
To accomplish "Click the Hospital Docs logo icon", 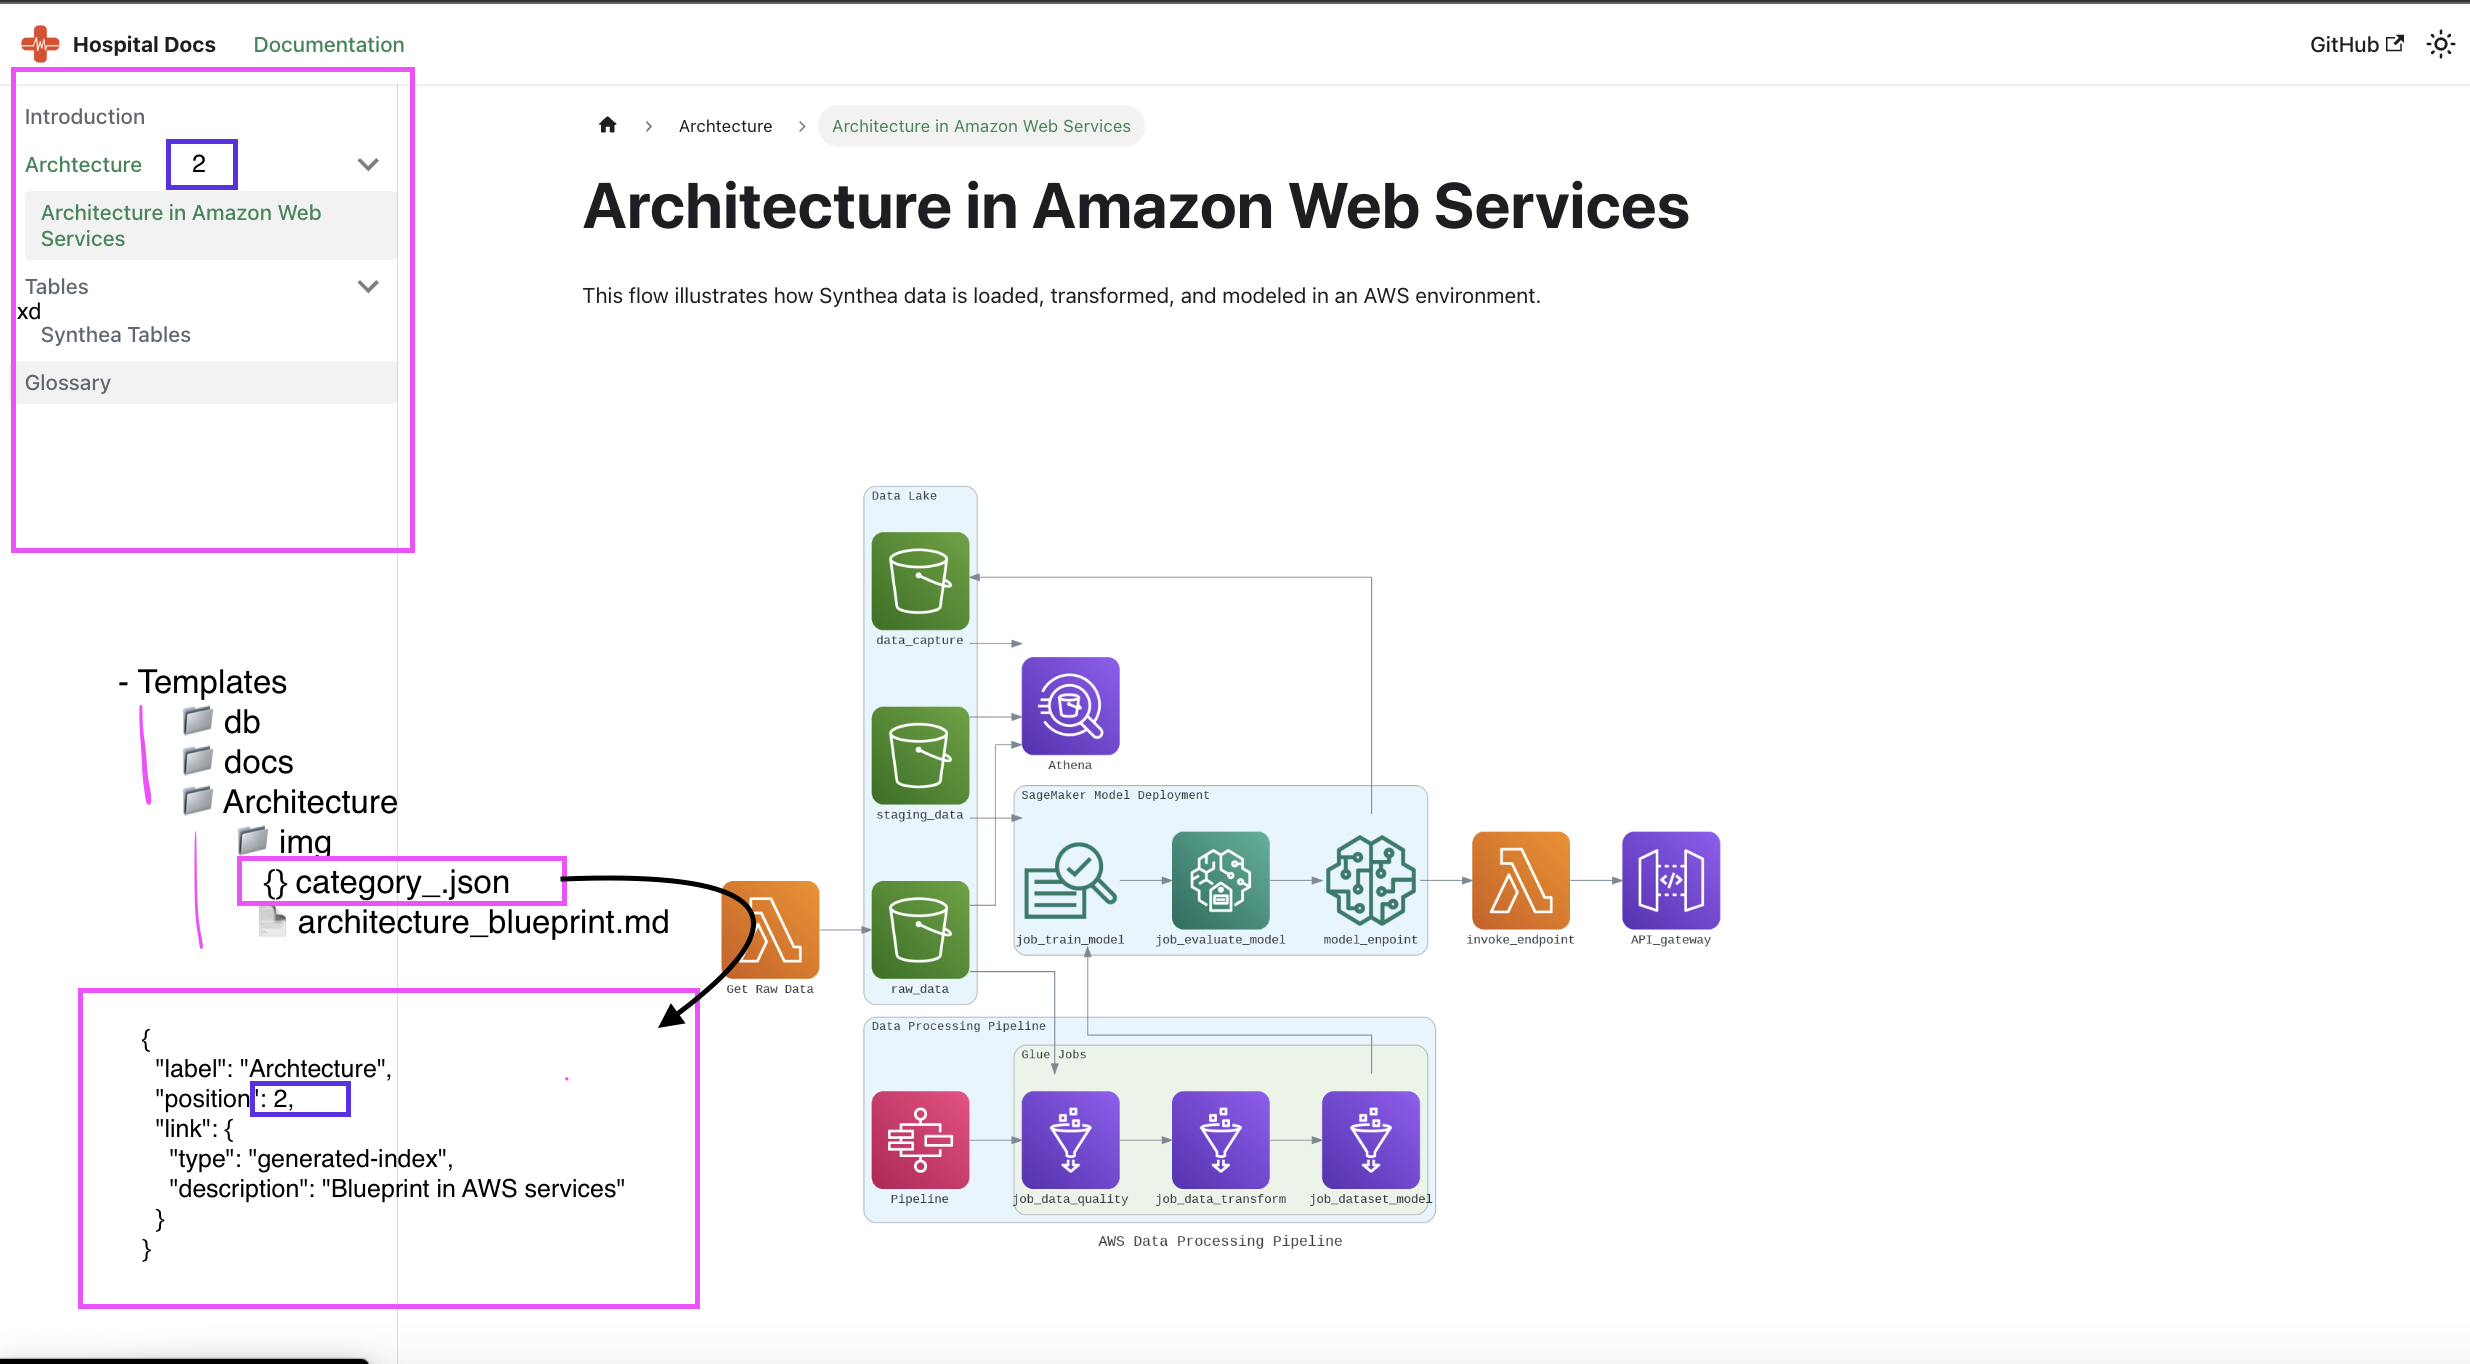I will pos(40,44).
